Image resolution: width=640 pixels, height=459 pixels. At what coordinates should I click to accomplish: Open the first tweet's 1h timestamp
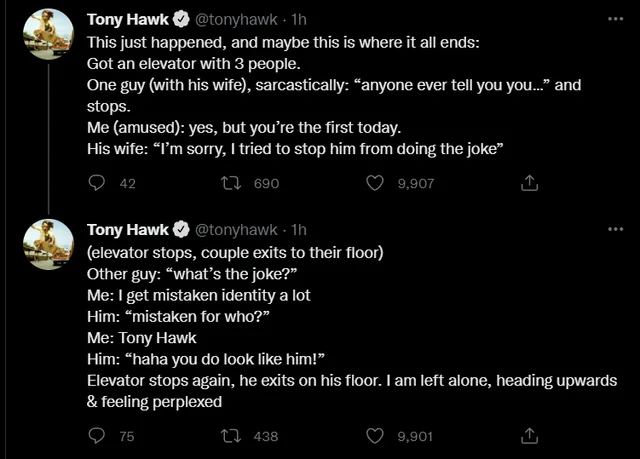pyautogui.click(x=299, y=19)
